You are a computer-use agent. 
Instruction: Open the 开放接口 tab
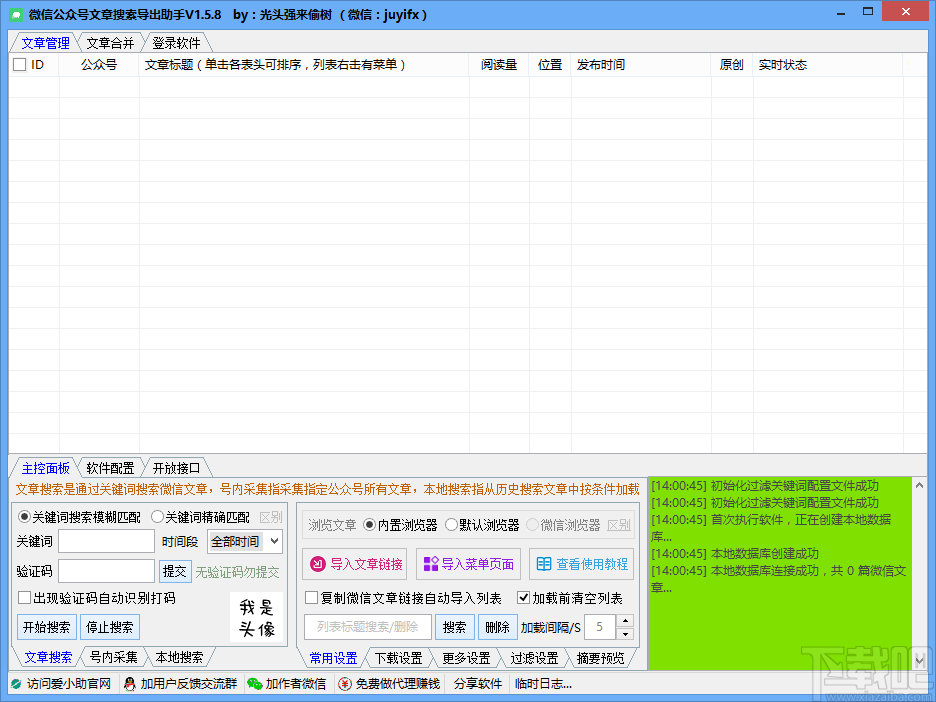pos(176,468)
